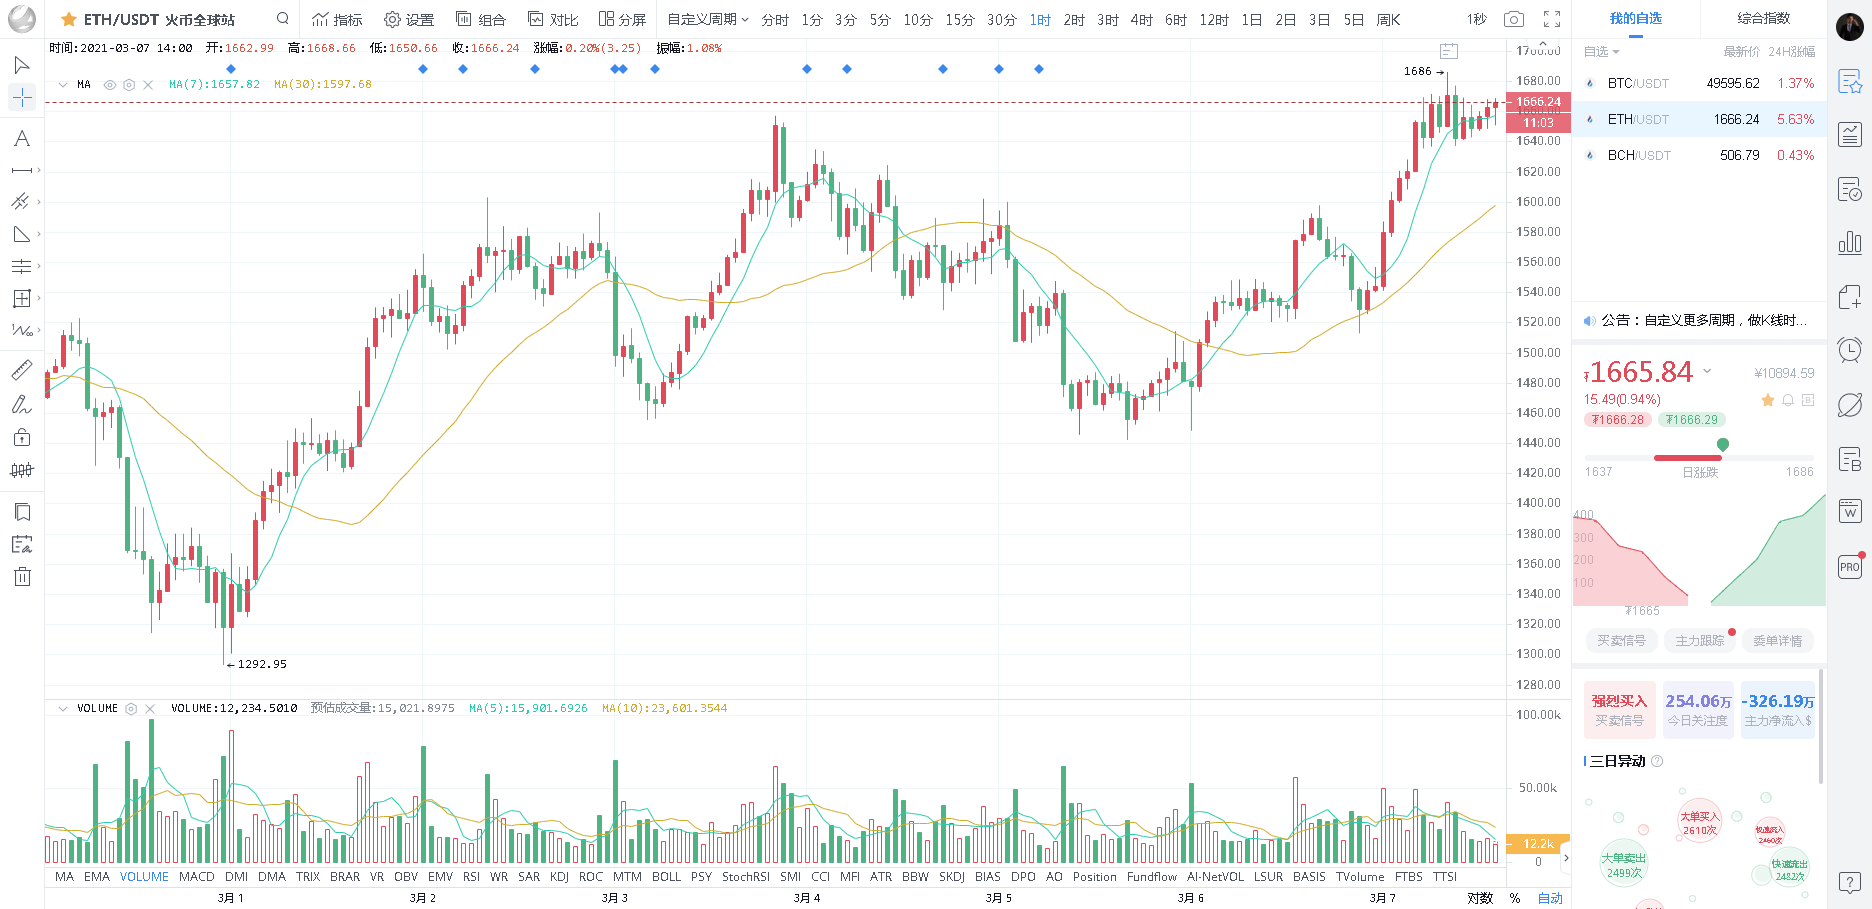
Task: Take a chart screenshot with camera icon
Action: point(1514,19)
